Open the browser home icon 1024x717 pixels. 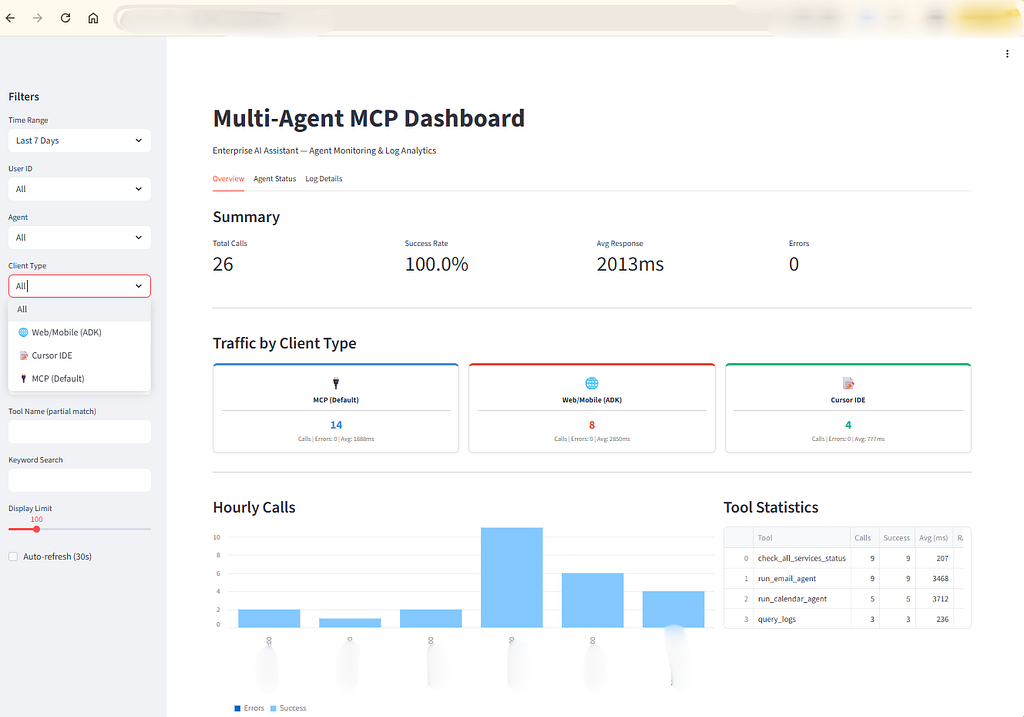93,18
